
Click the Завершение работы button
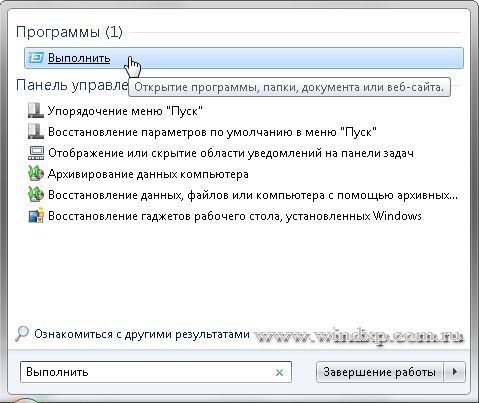coord(379,372)
